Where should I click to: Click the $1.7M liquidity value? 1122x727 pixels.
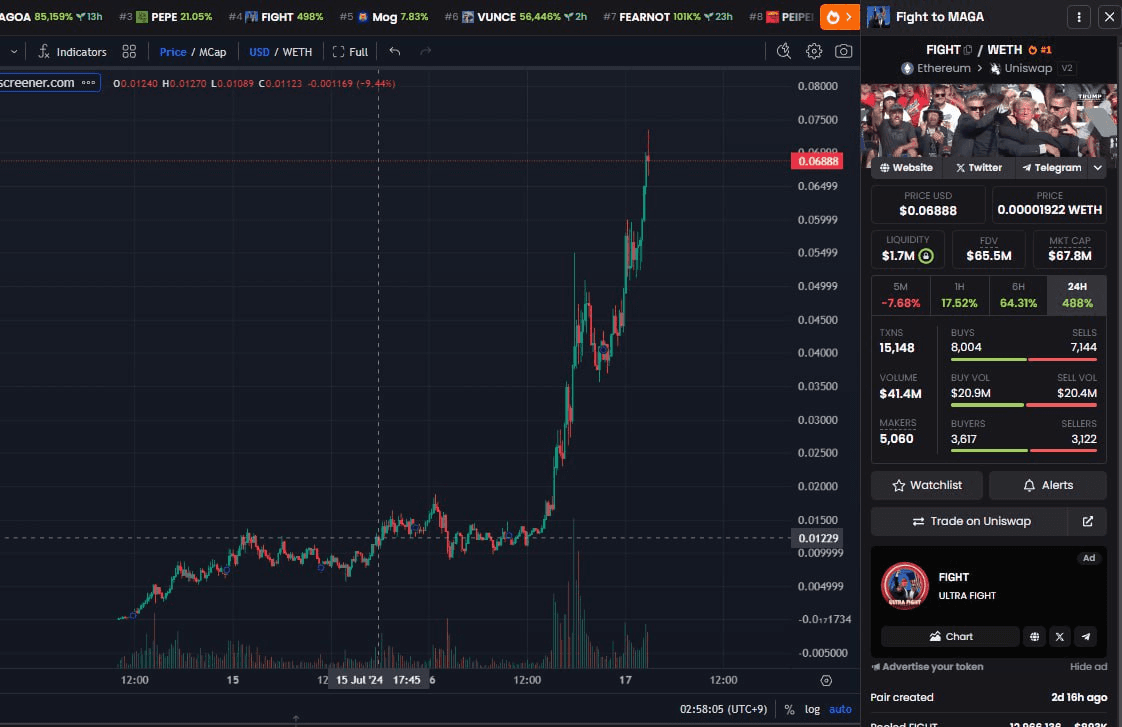[898, 255]
